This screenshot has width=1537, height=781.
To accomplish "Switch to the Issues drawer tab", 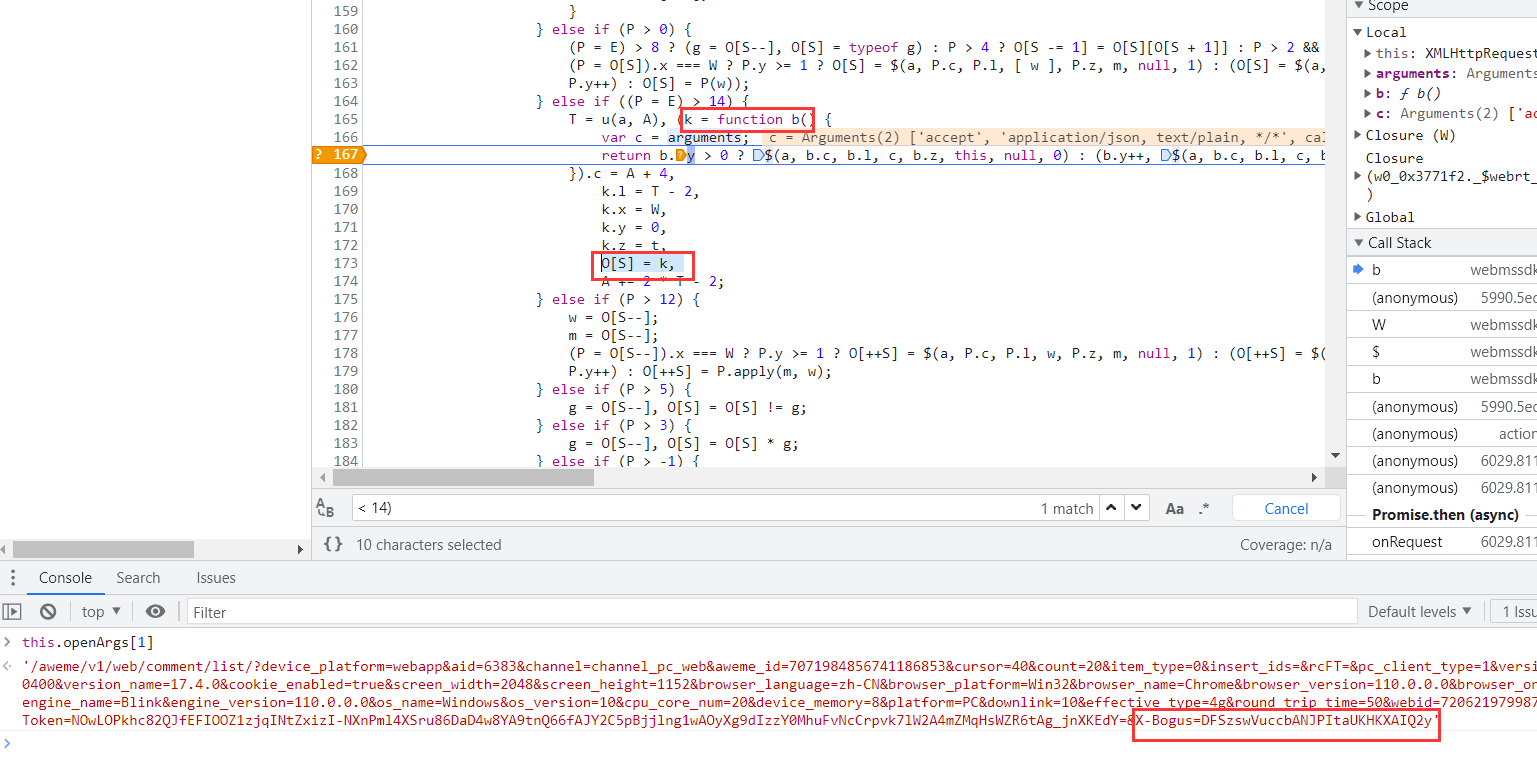I will pos(216,578).
